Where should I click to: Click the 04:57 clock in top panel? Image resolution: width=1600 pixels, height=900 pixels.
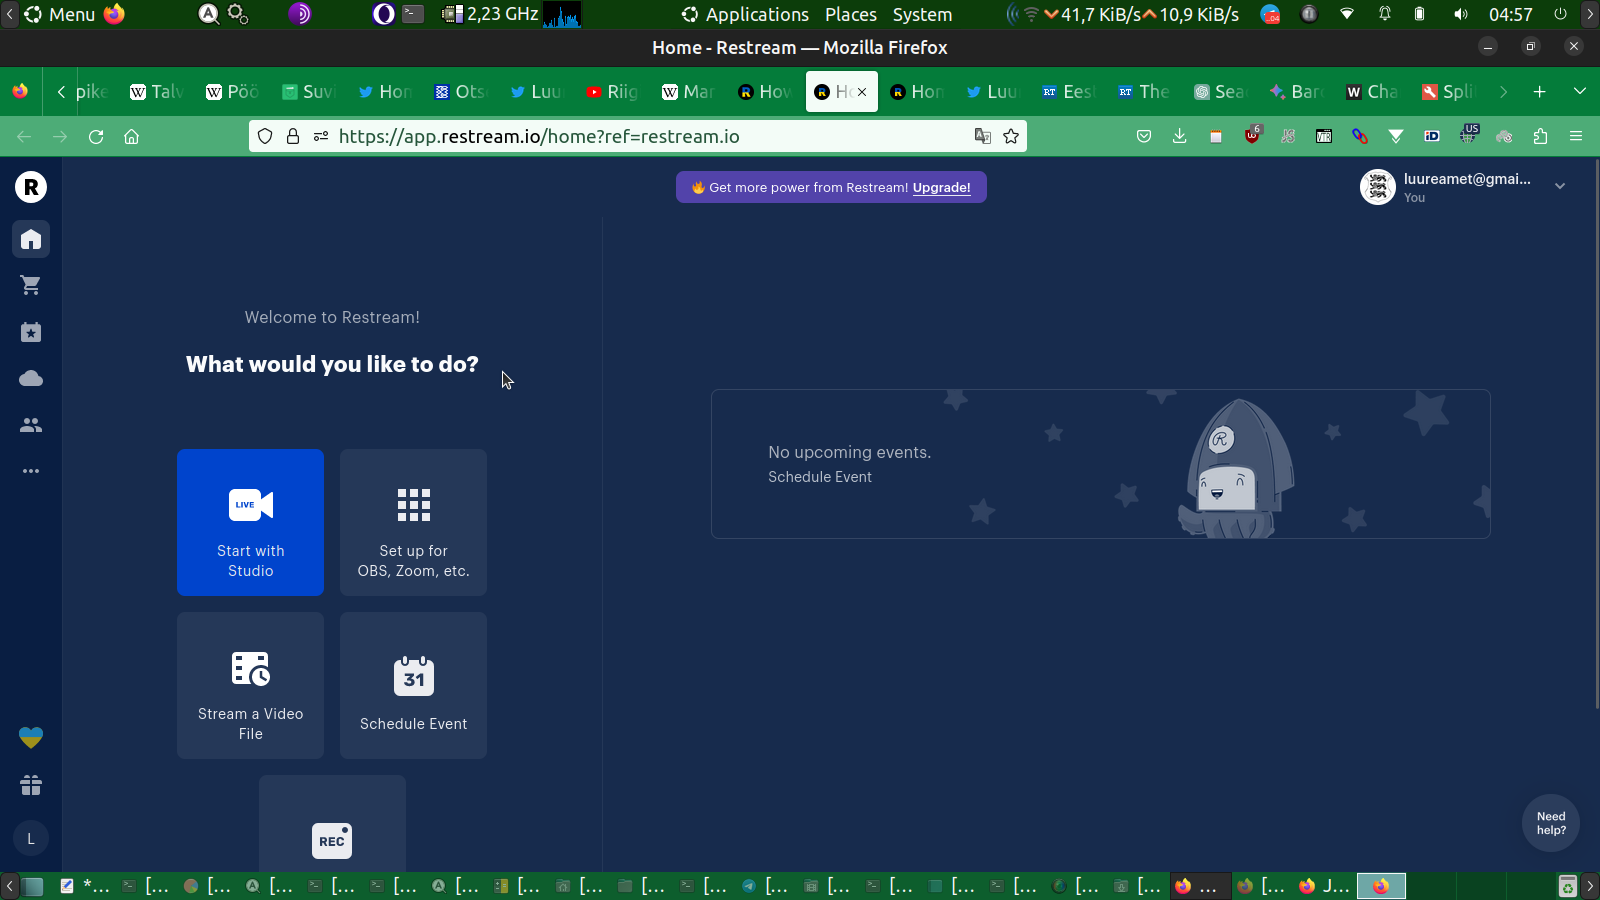(1510, 14)
